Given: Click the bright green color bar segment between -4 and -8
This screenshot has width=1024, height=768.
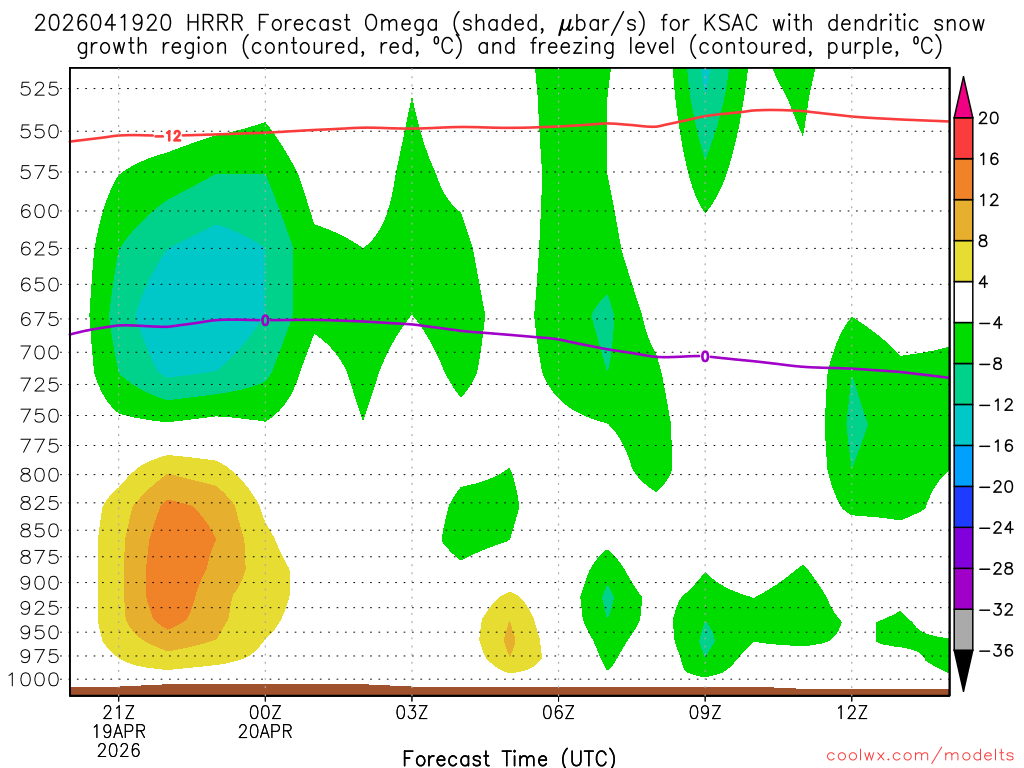Looking at the screenshot, I should pyautogui.click(x=963, y=343).
